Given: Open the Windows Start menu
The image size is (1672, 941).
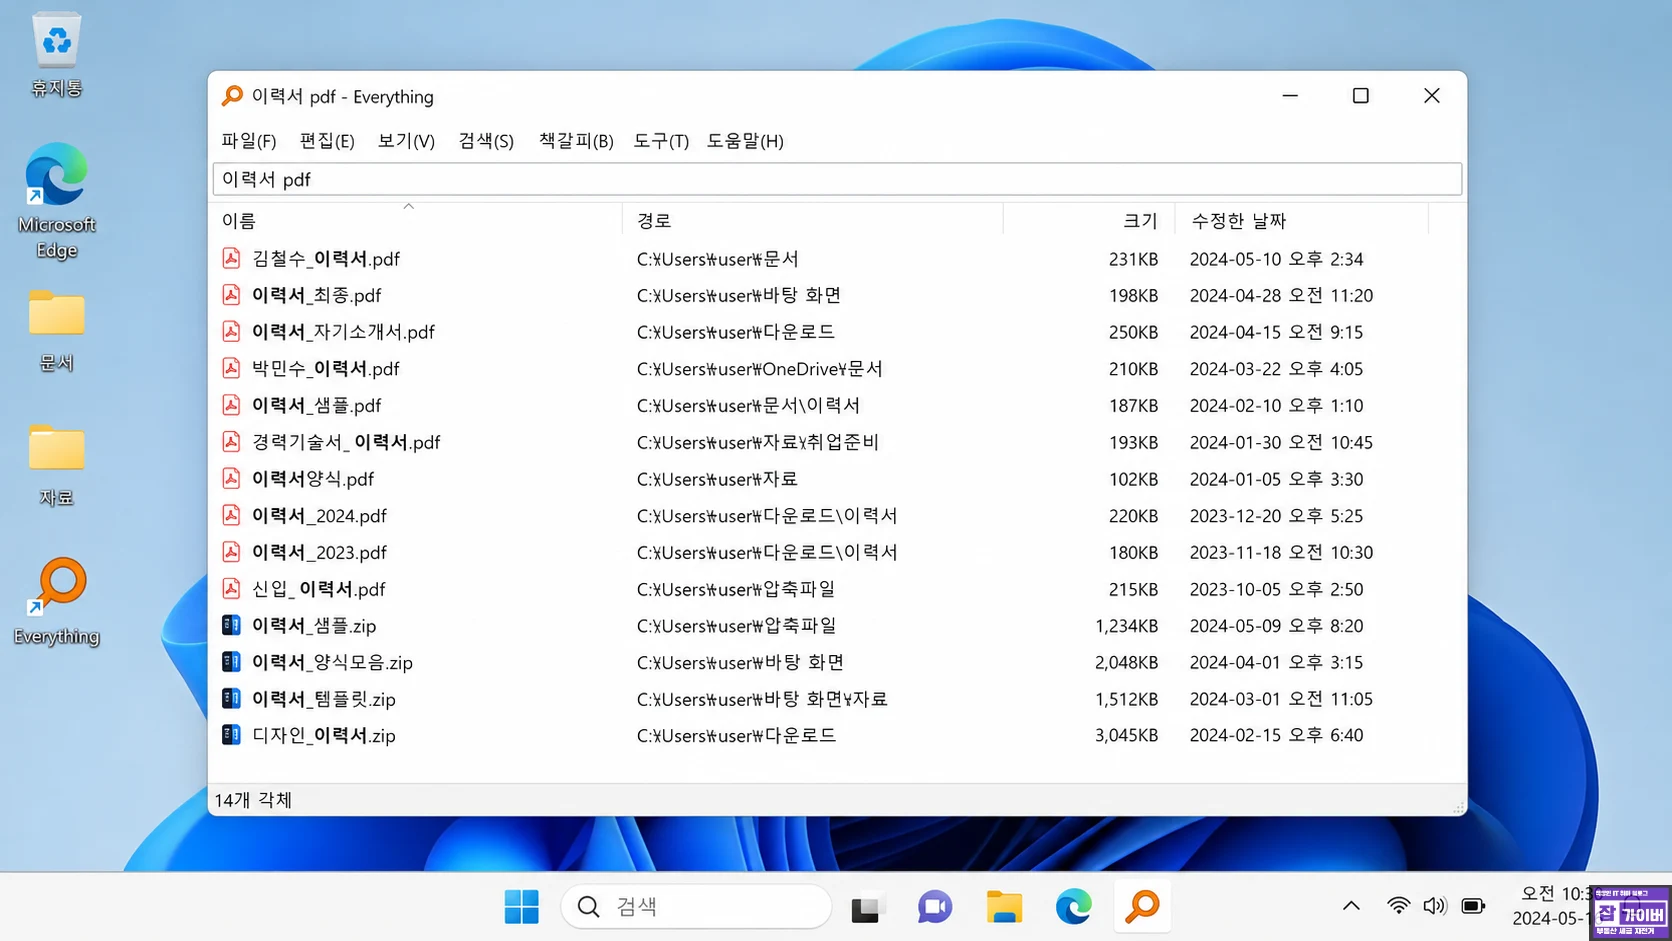Looking at the screenshot, I should [521, 907].
